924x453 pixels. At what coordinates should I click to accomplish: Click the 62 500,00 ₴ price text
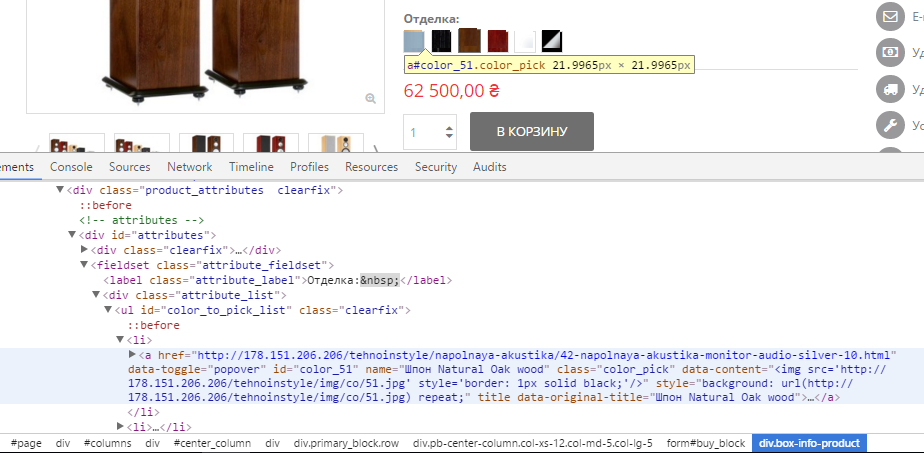point(452,91)
